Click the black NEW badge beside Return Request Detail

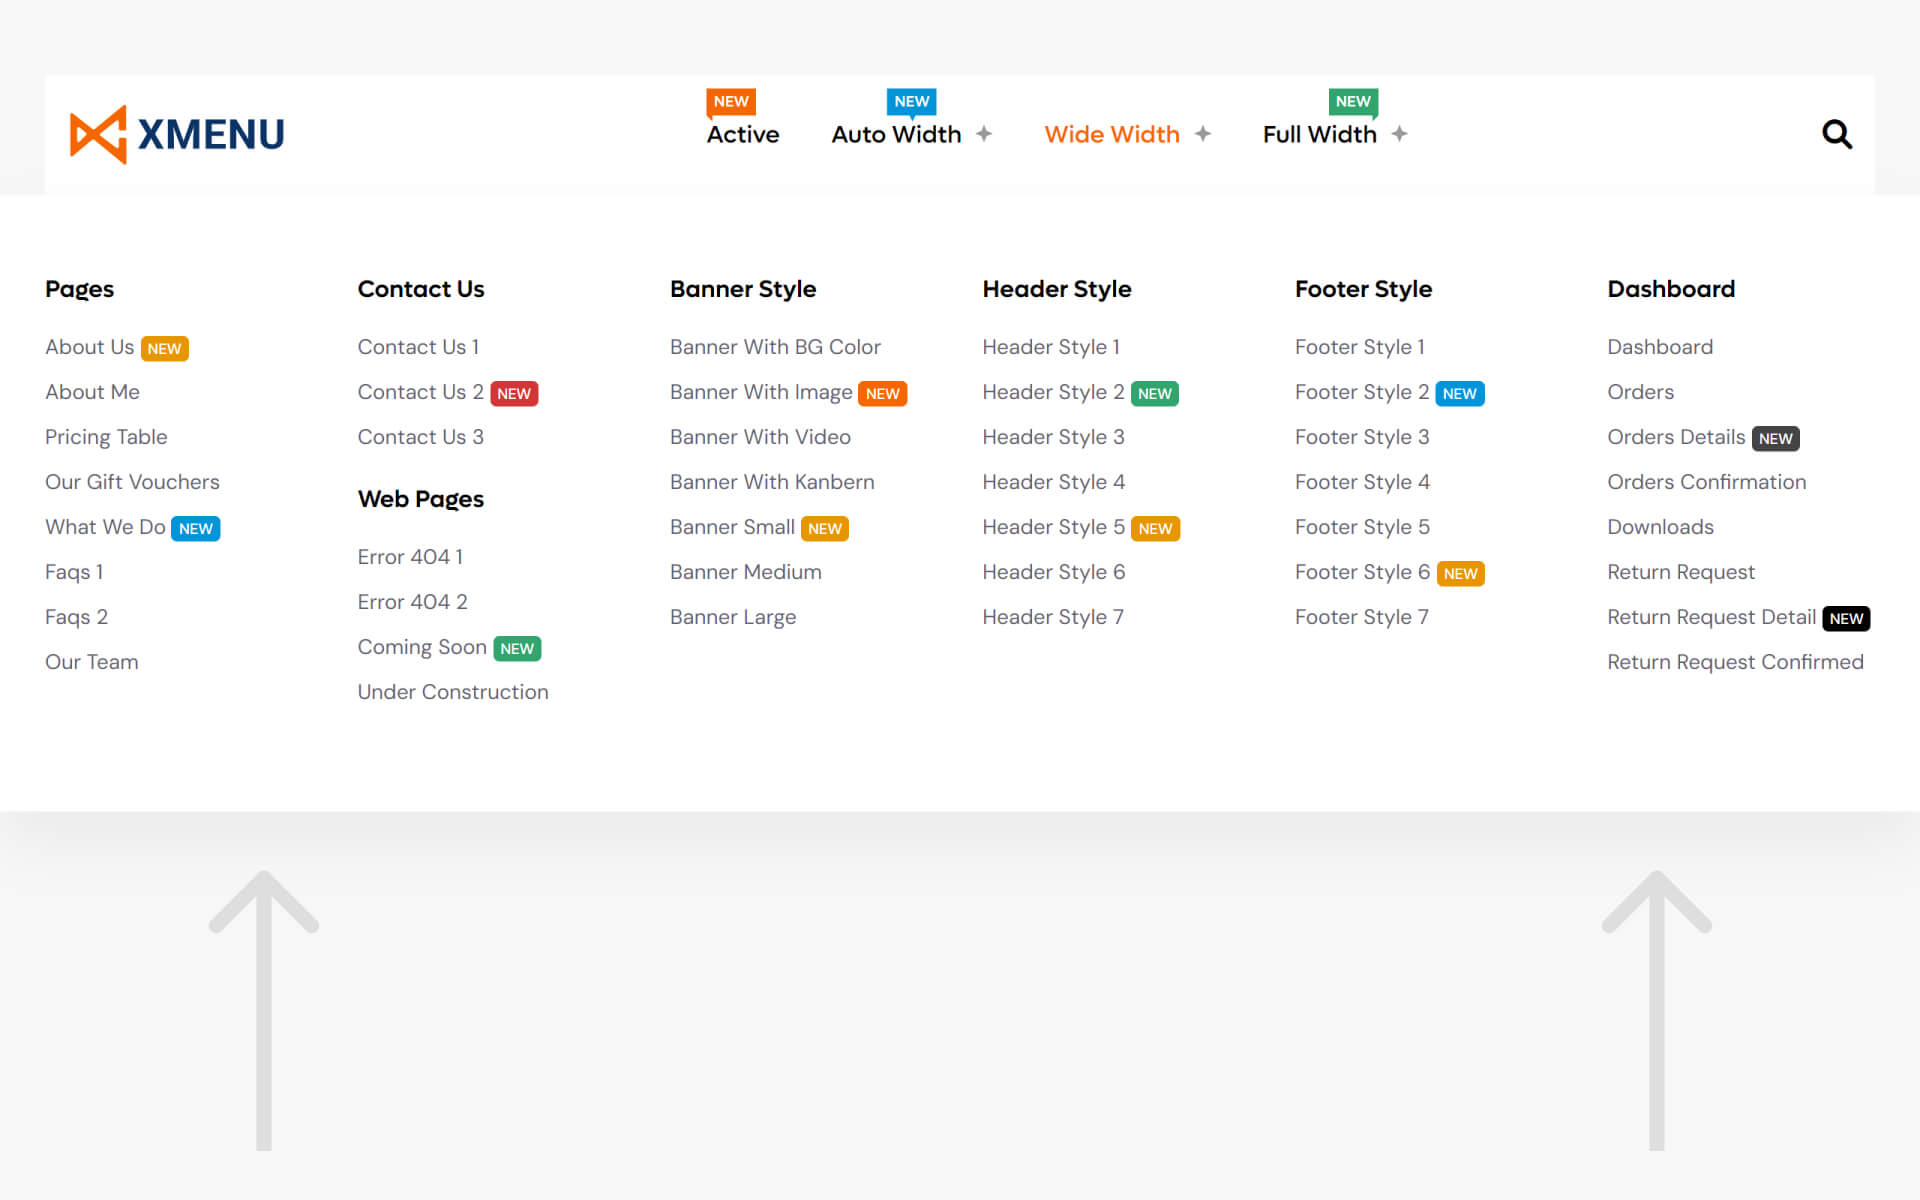point(1845,619)
